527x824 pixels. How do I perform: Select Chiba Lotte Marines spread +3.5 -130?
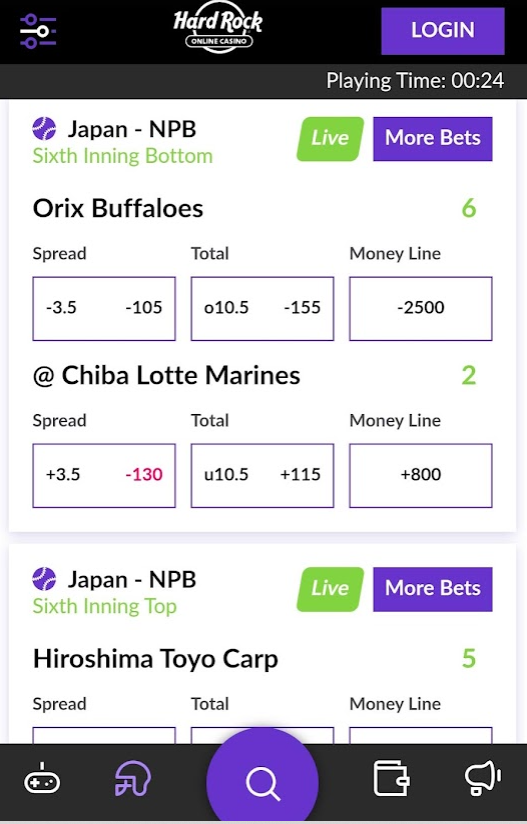pos(104,476)
